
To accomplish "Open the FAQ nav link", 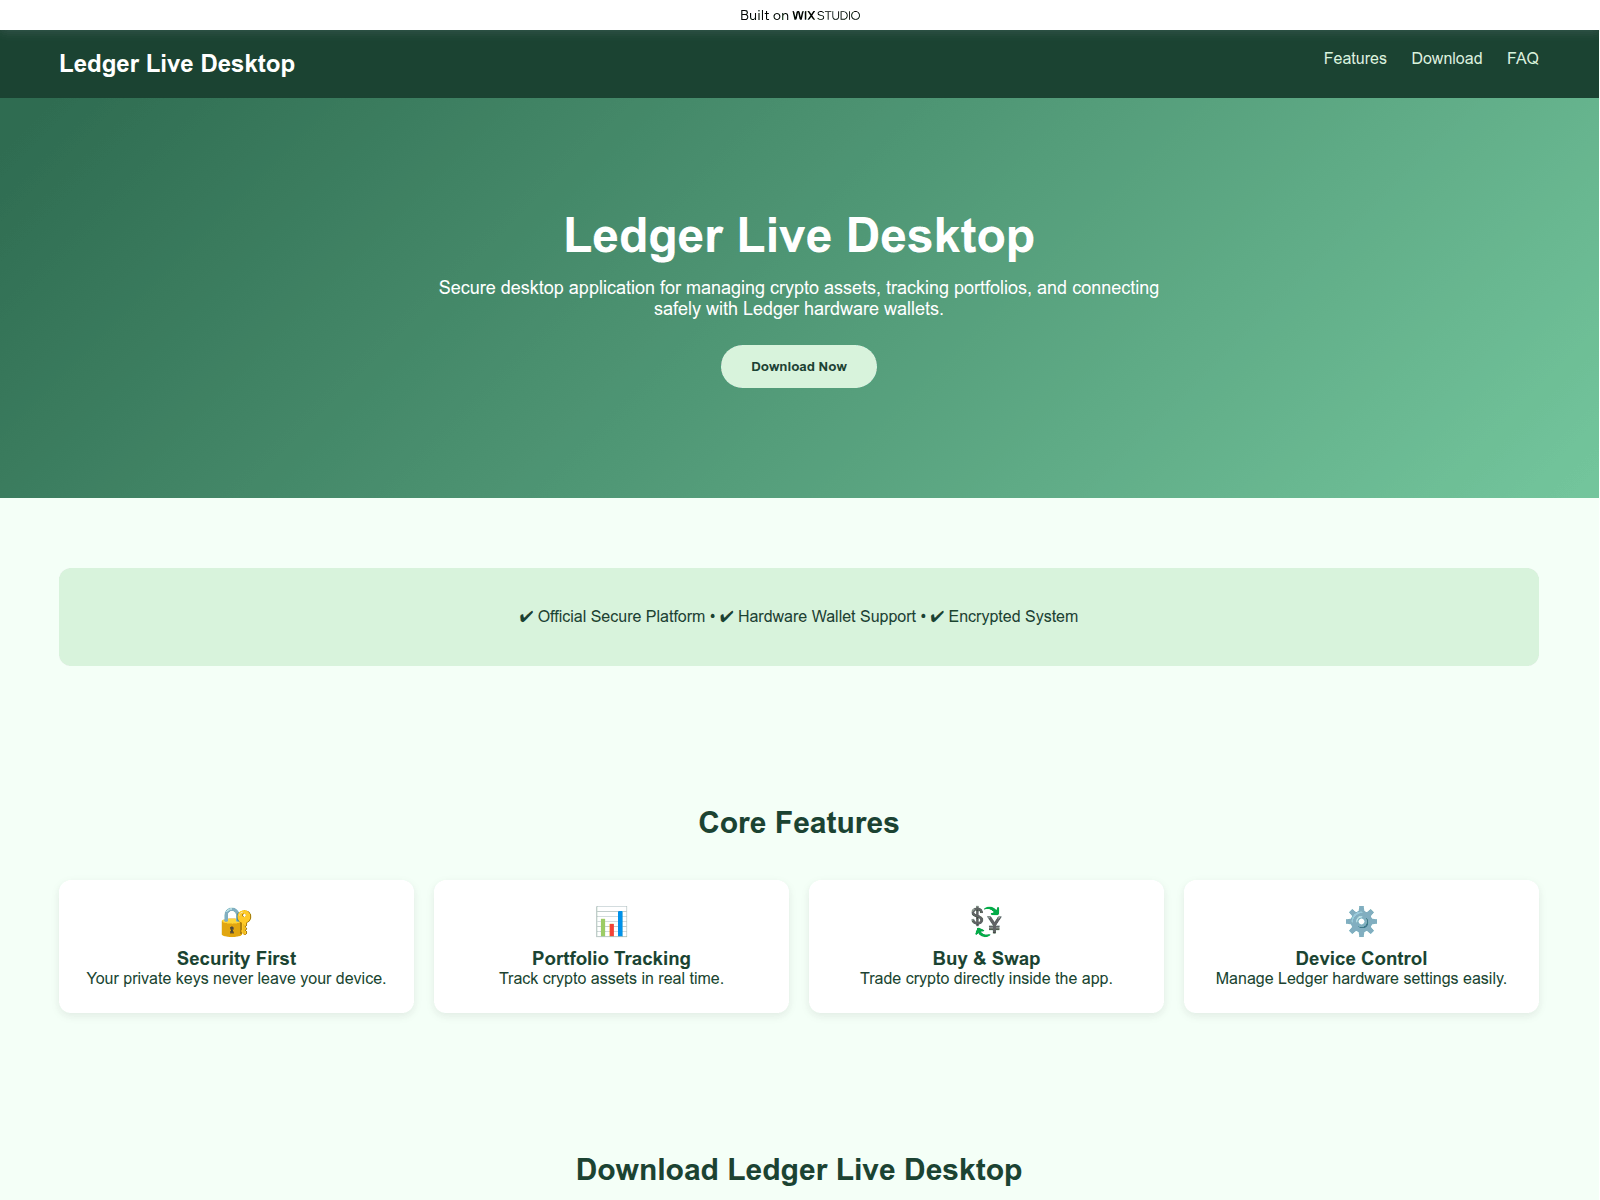I will point(1523,58).
